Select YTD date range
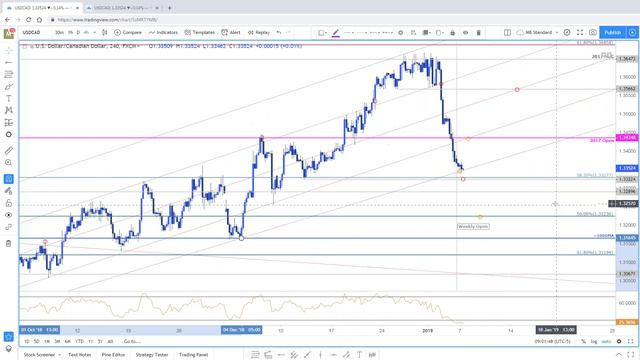The width and height of the screenshot is (640, 360). [79, 341]
